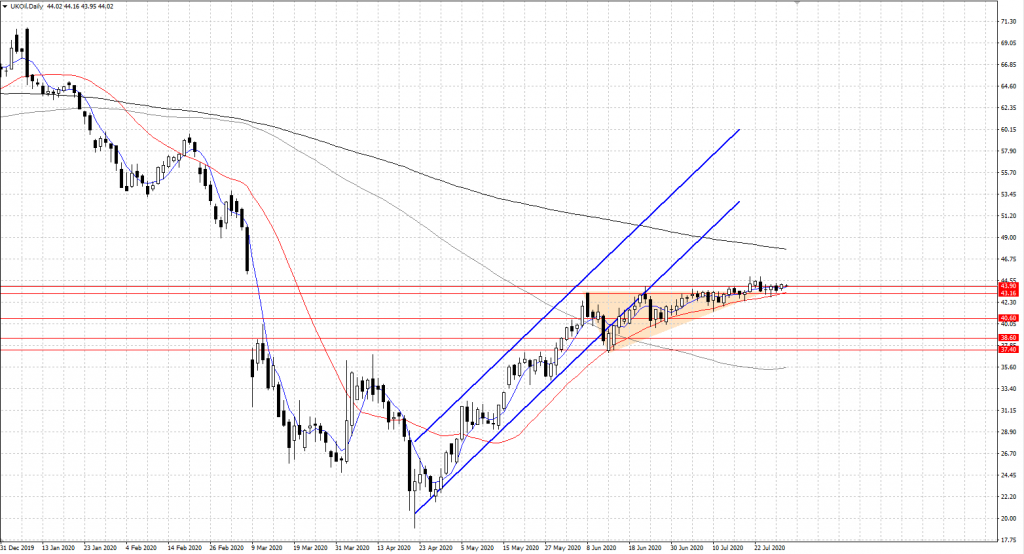1024x554 pixels.
Task: Click the 20.00 value on price scale
Action: pos(1008,518)
